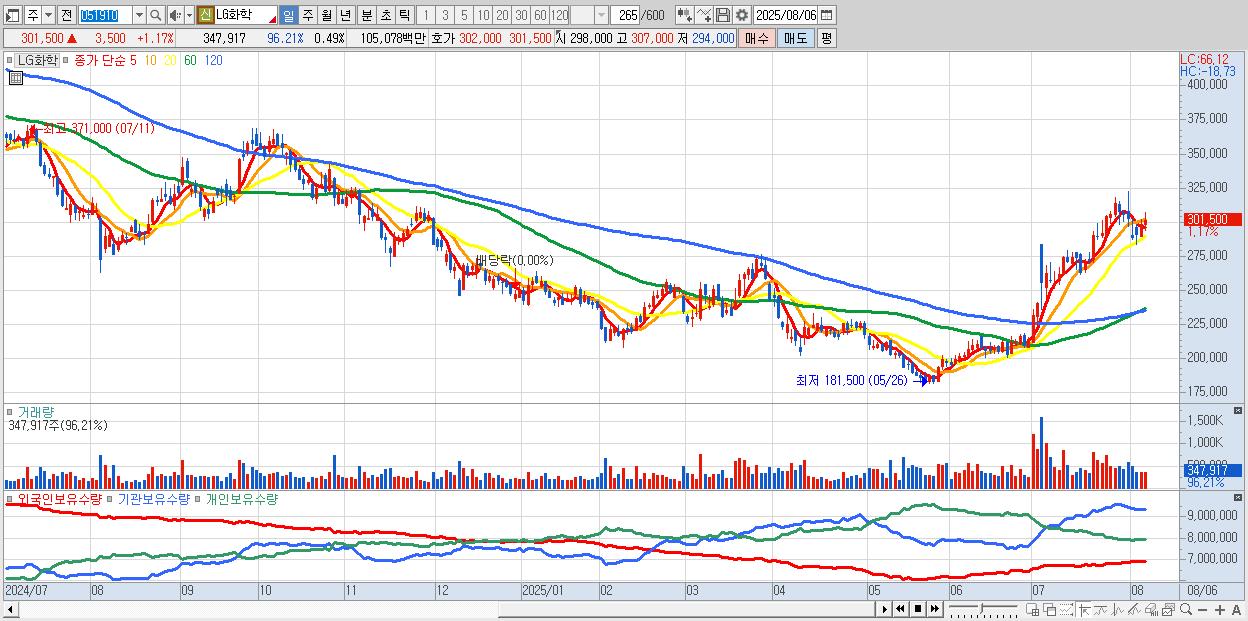
Task: Open stock search magnifier icon
Action: pos(156,16)
